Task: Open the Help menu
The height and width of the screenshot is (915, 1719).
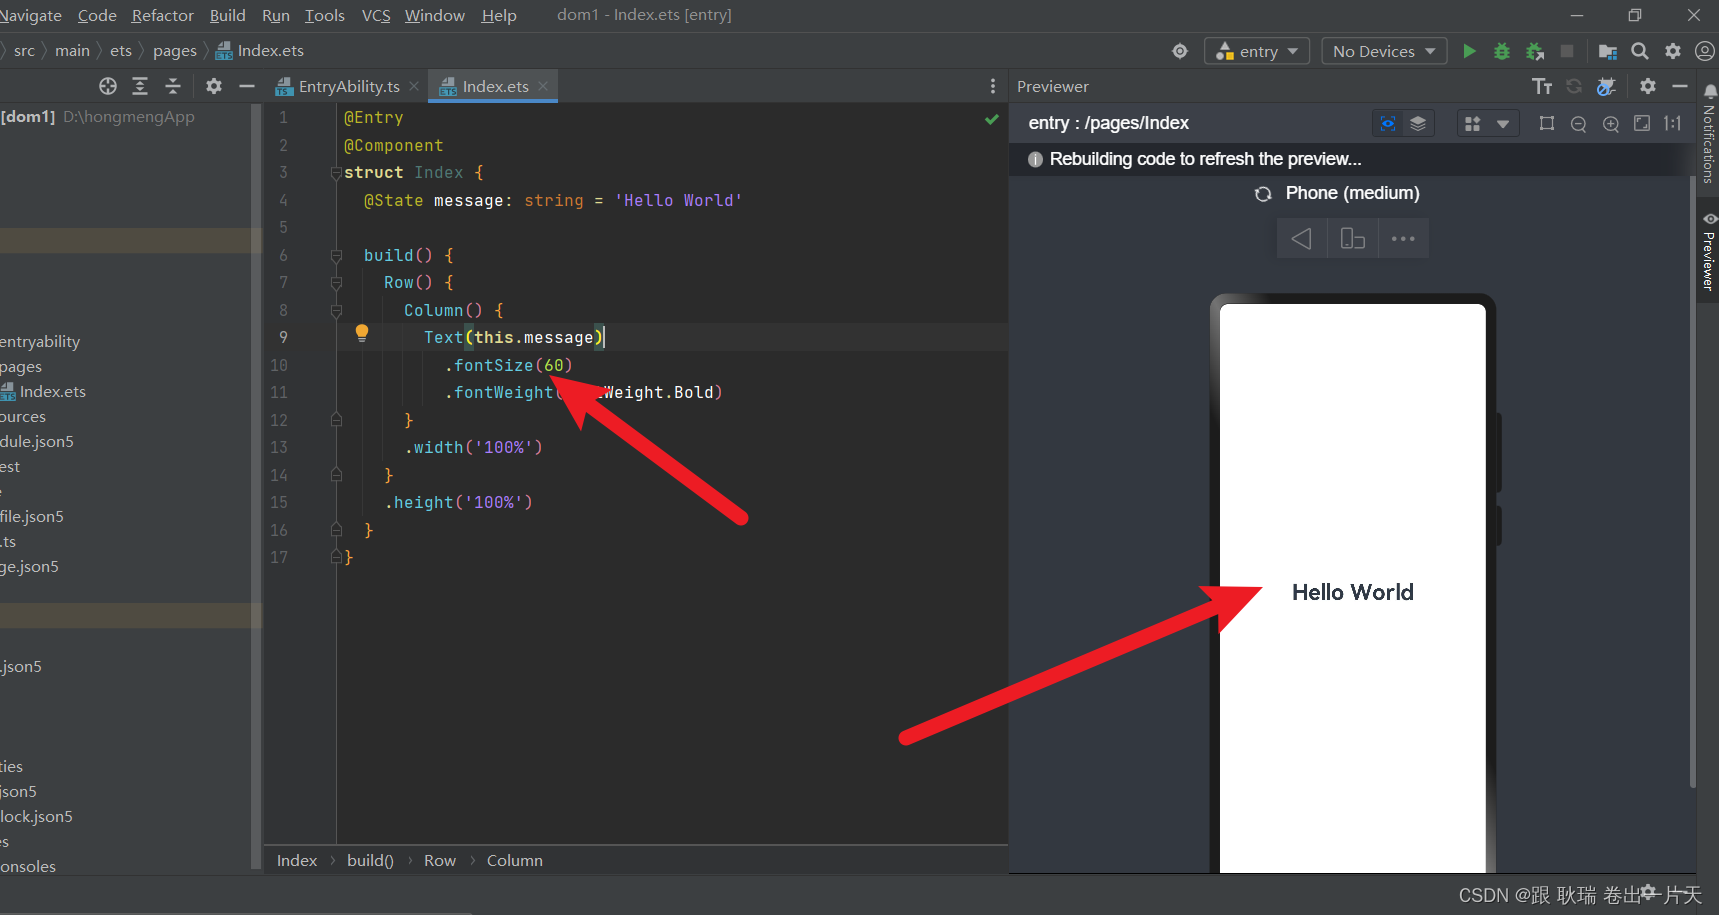Action: (x=499, y=15)
